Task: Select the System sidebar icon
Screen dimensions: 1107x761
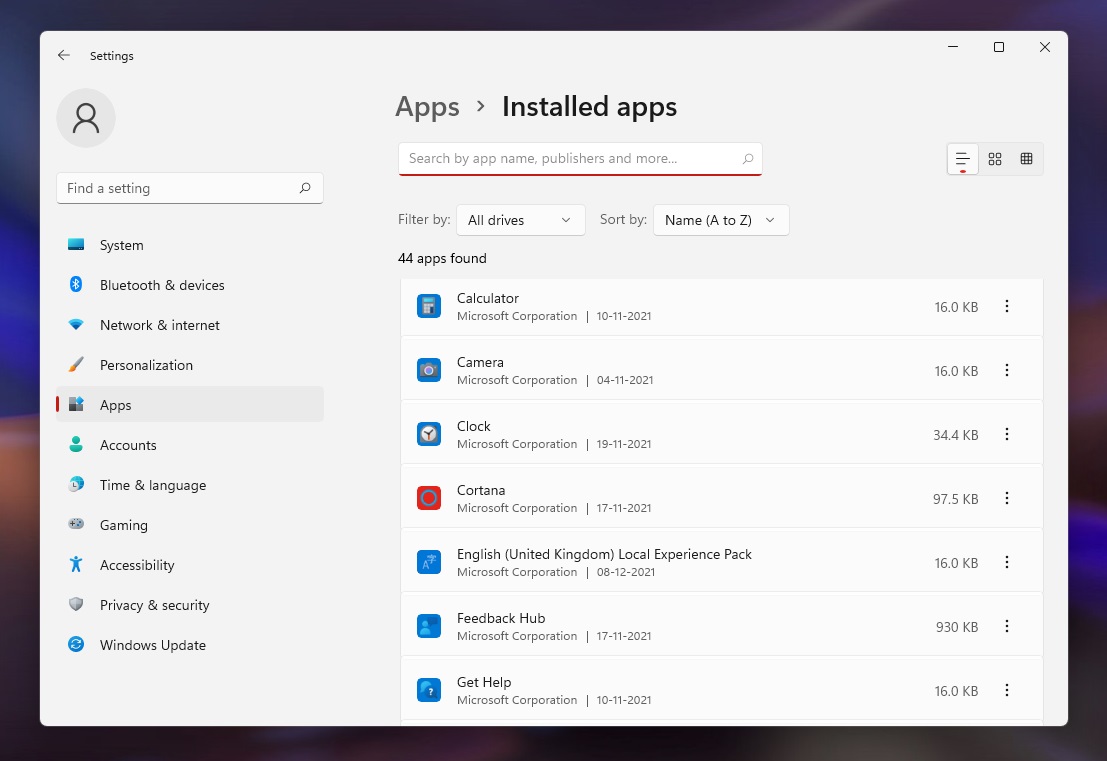Action: click(x=75, y=244)
